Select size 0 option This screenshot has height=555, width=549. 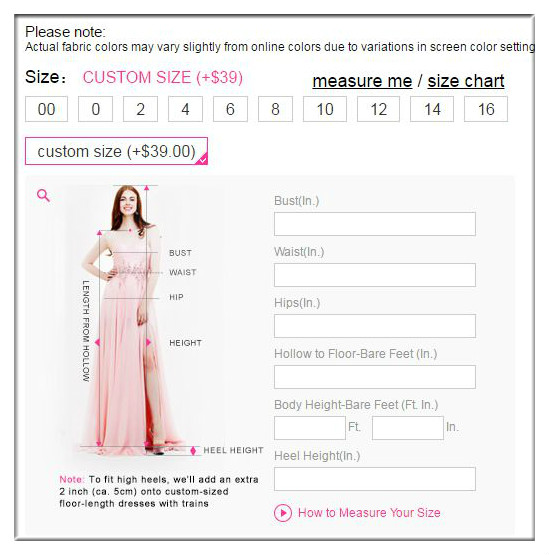point(96,109)
